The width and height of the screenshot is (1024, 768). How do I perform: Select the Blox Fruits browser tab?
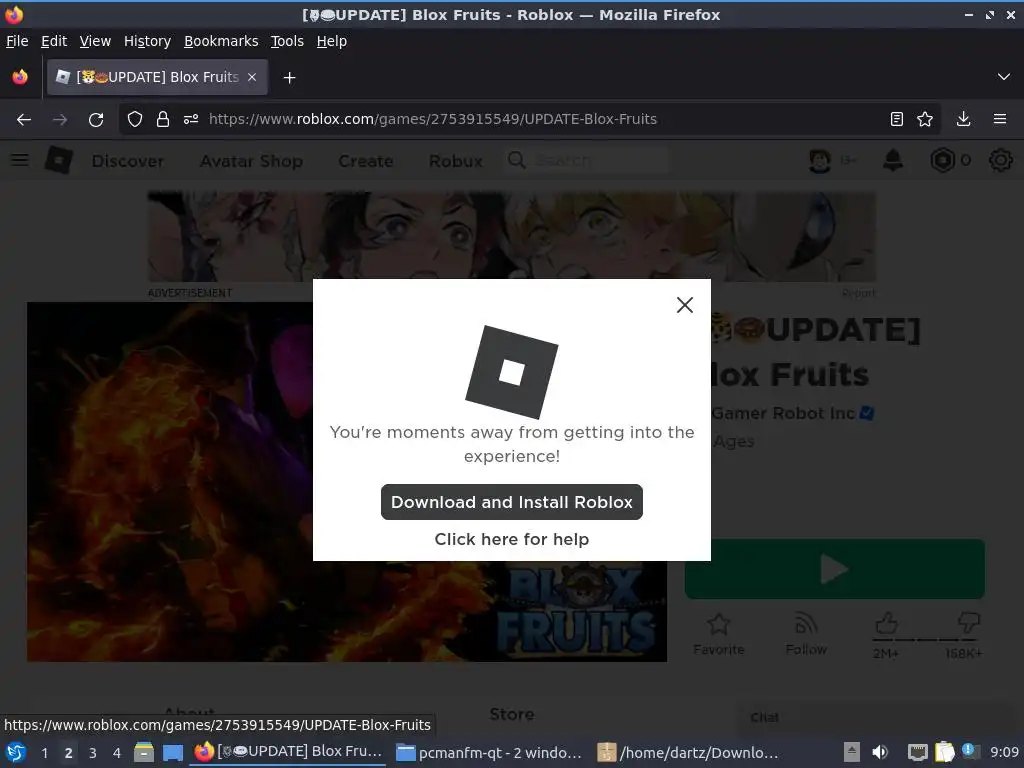click(157, 77)
